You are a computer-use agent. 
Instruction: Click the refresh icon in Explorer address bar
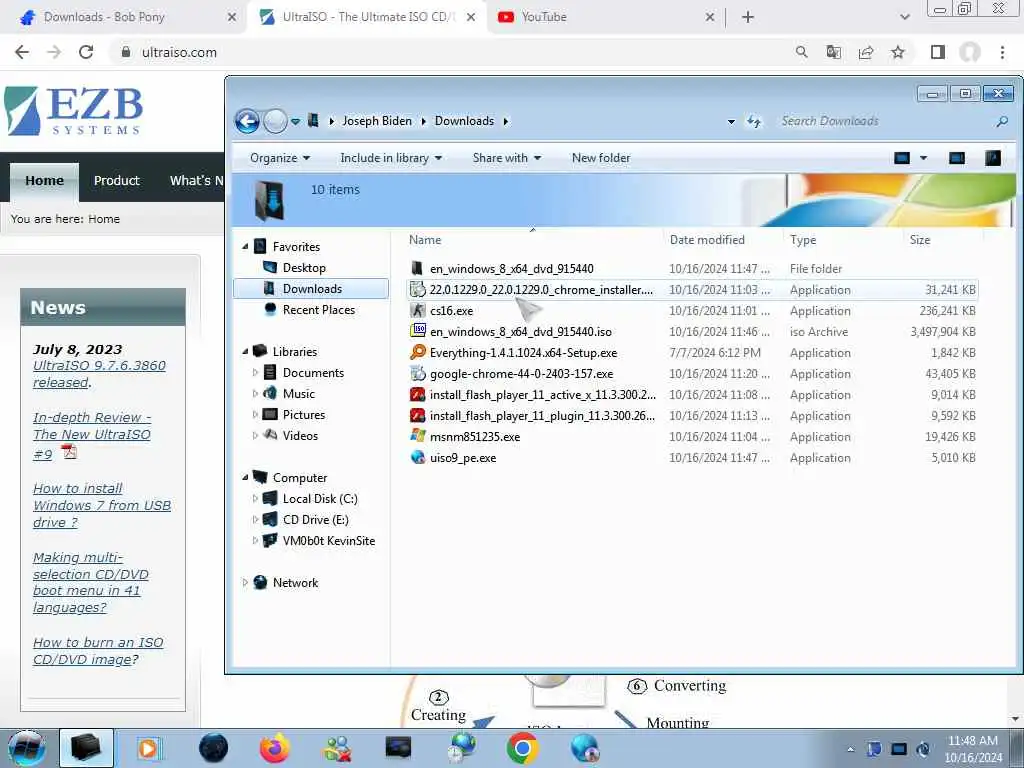[754, 121]
